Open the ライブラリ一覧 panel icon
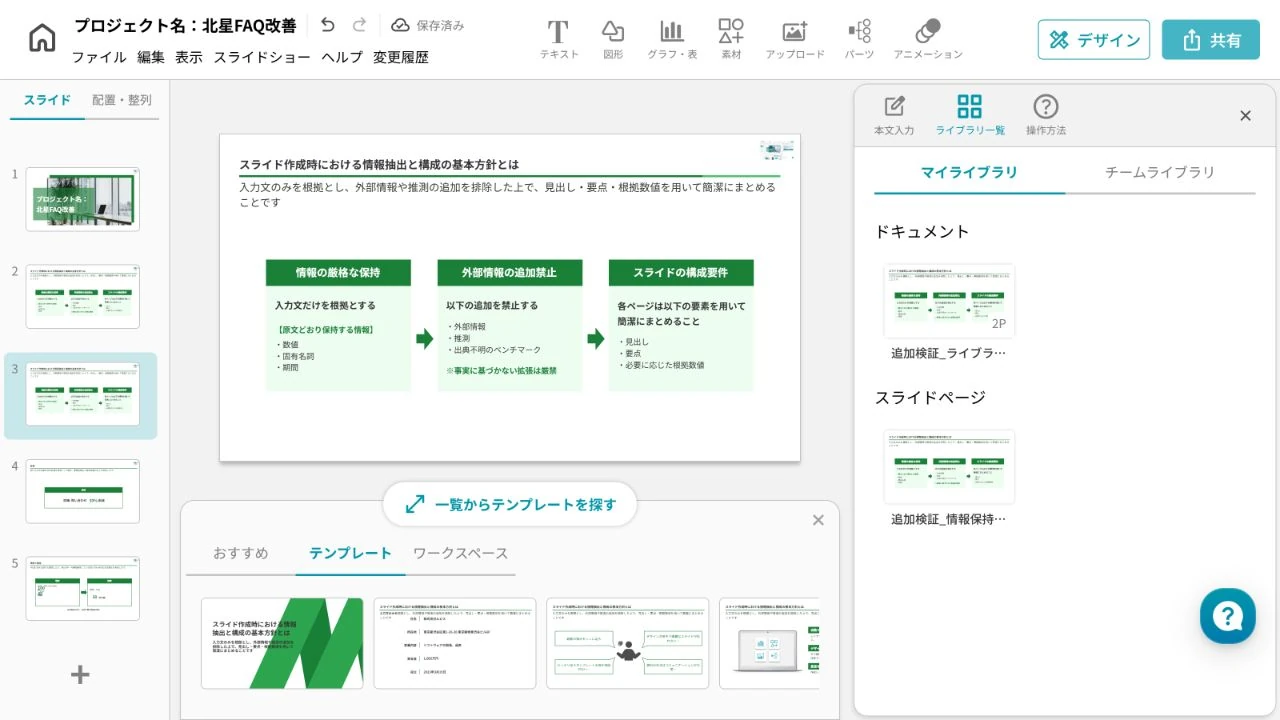Image resolution: width=1280 pixels, height=720 pixels. click(970, 116)
